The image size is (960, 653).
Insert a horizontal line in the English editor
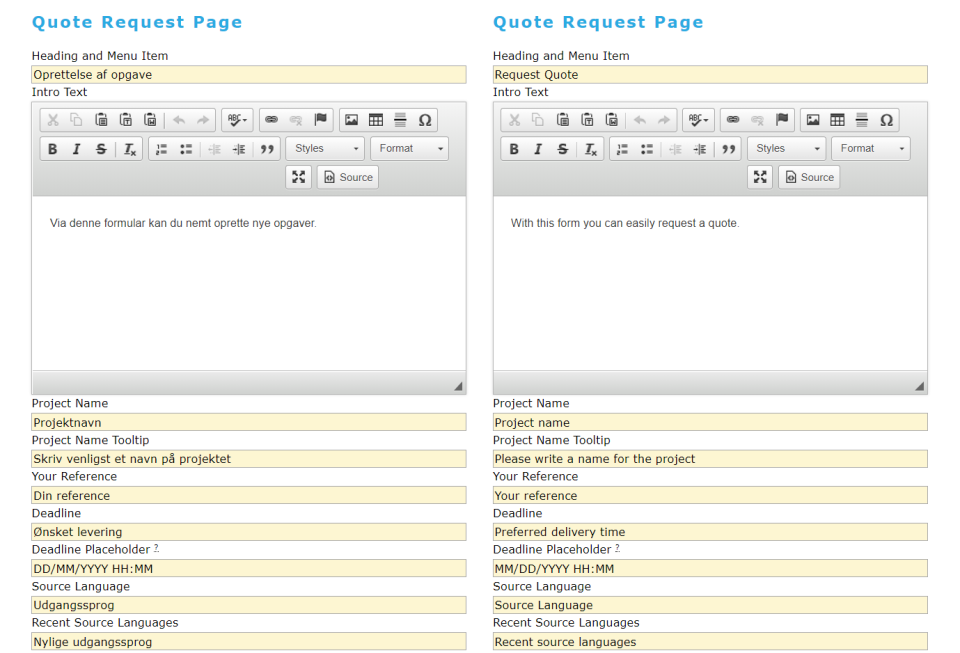coord(862,120)
